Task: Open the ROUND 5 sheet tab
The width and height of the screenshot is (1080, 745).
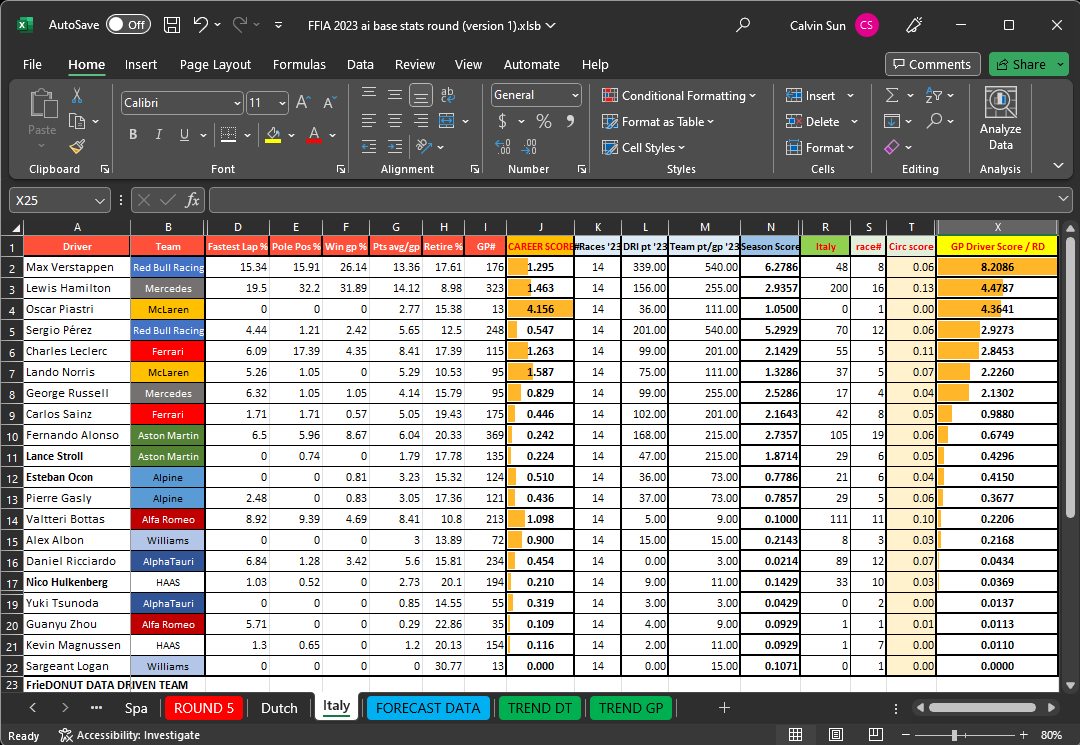Action: [204, 708]
